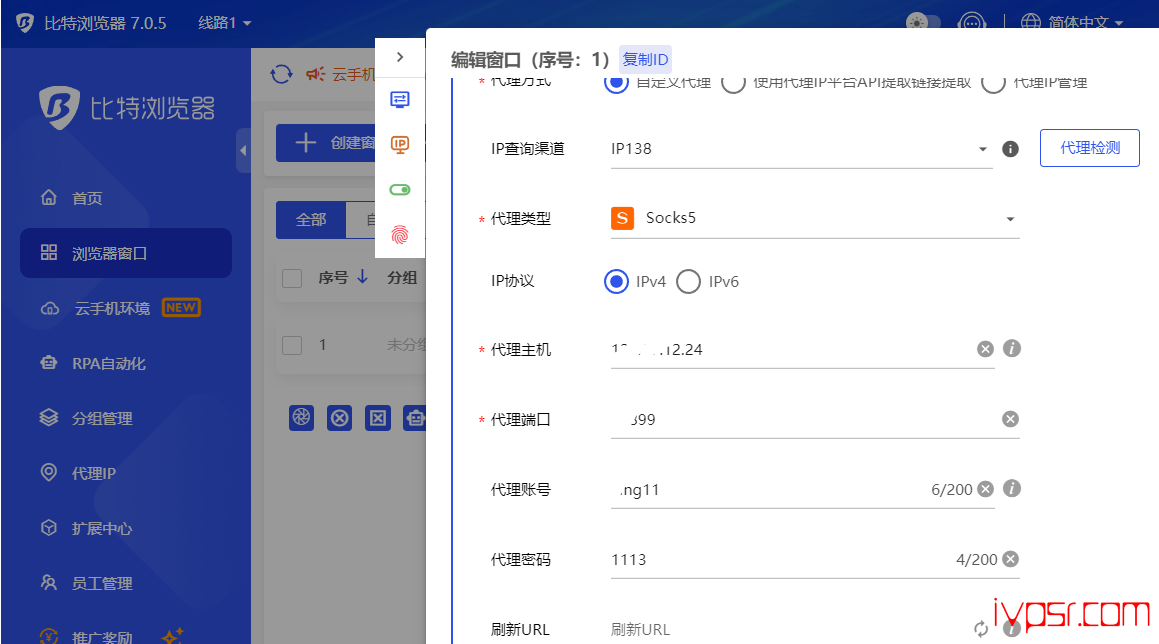Select the API提取链接提取 proxy radio option
This screenshot has height=644, width=1159.
click(x=733, y=82)
